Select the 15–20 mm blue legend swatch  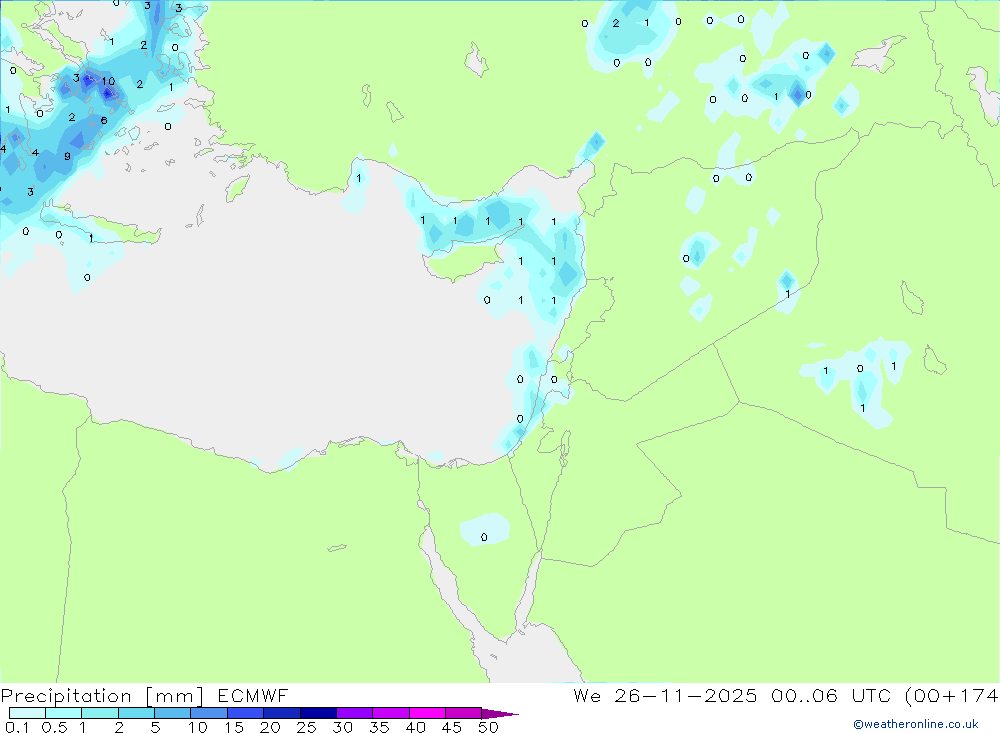(x=245, y=713)
